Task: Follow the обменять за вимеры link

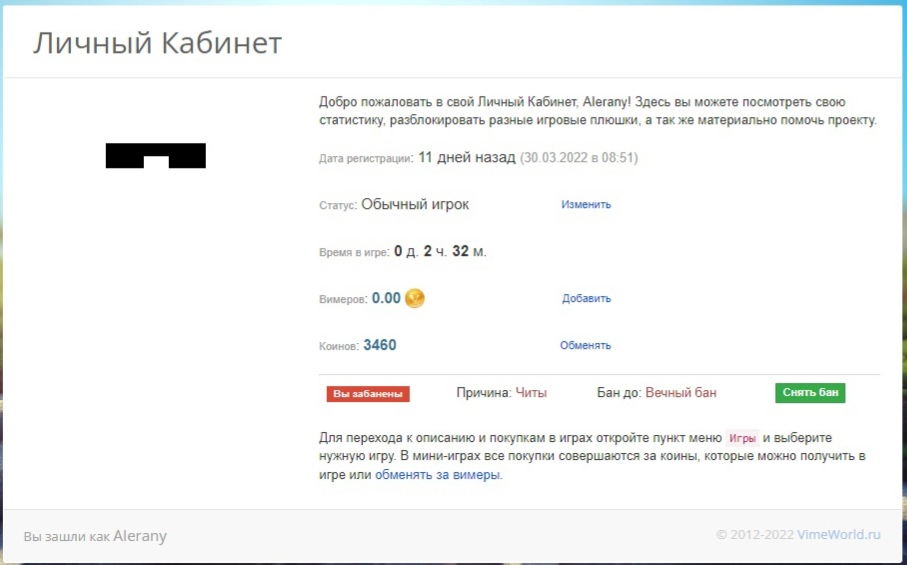Action: 438,475
